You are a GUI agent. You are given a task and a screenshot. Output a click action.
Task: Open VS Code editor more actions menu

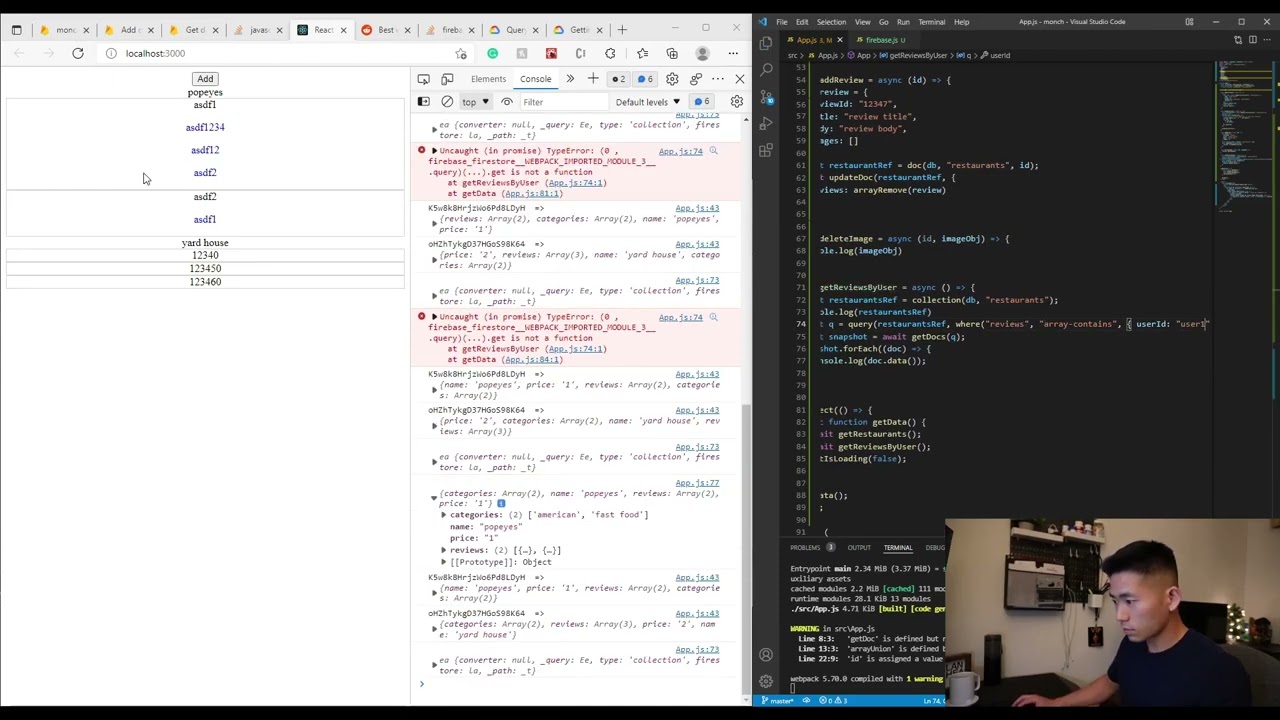pos(1266,40)
